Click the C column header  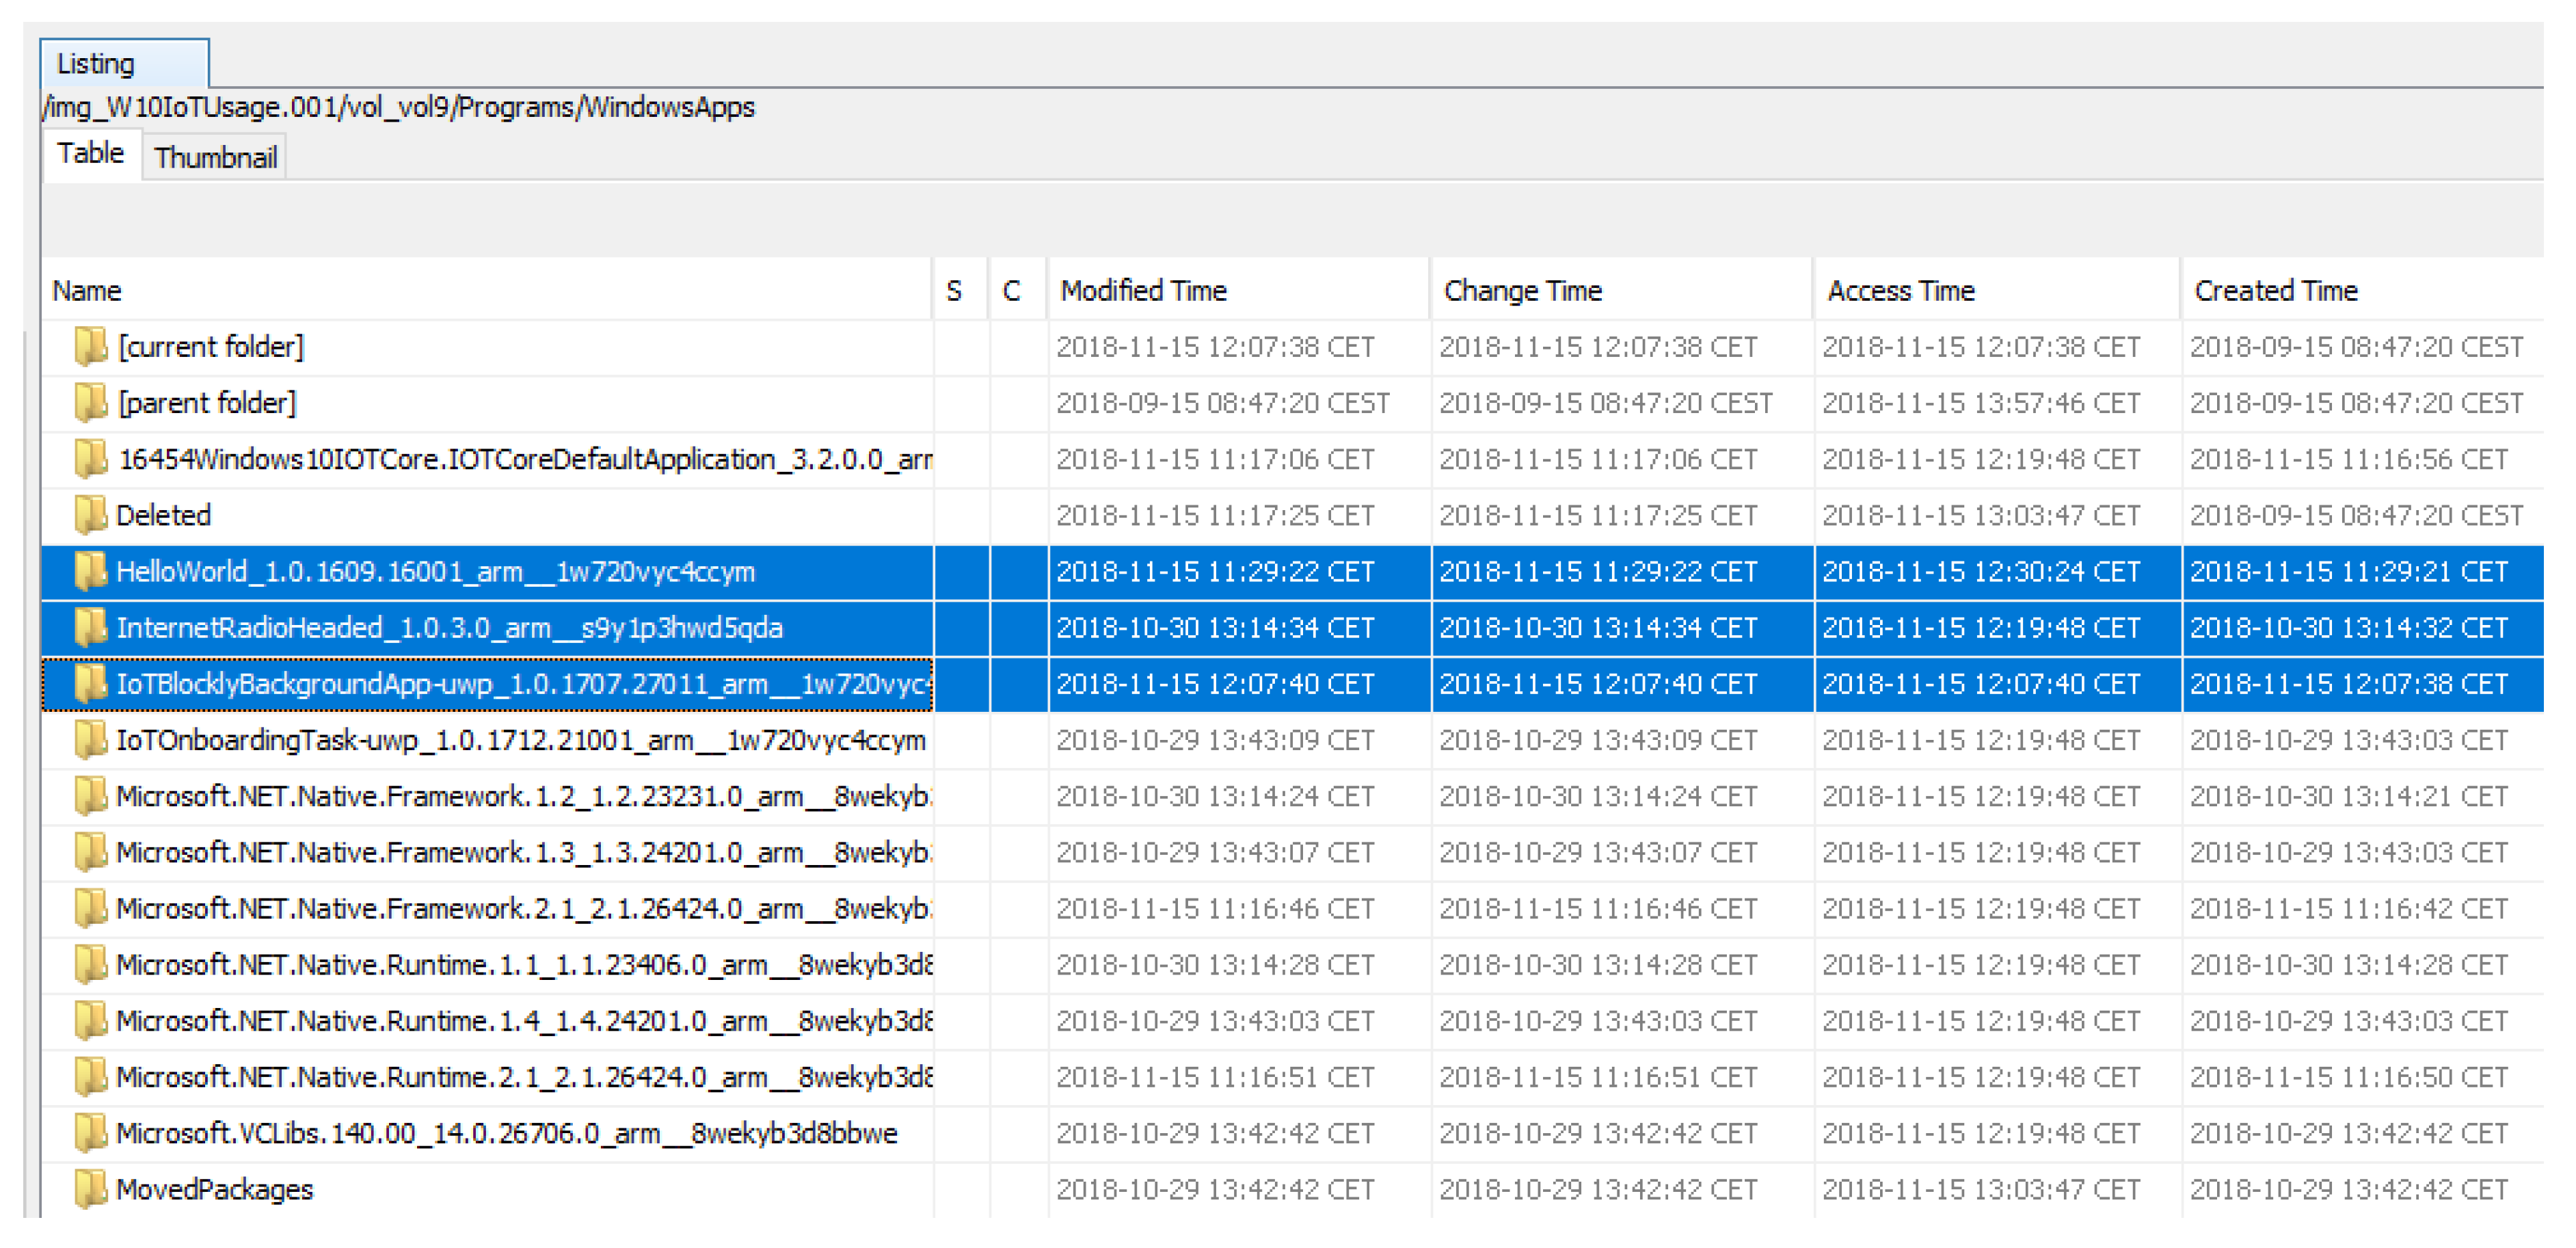[x=1011, y=291]
